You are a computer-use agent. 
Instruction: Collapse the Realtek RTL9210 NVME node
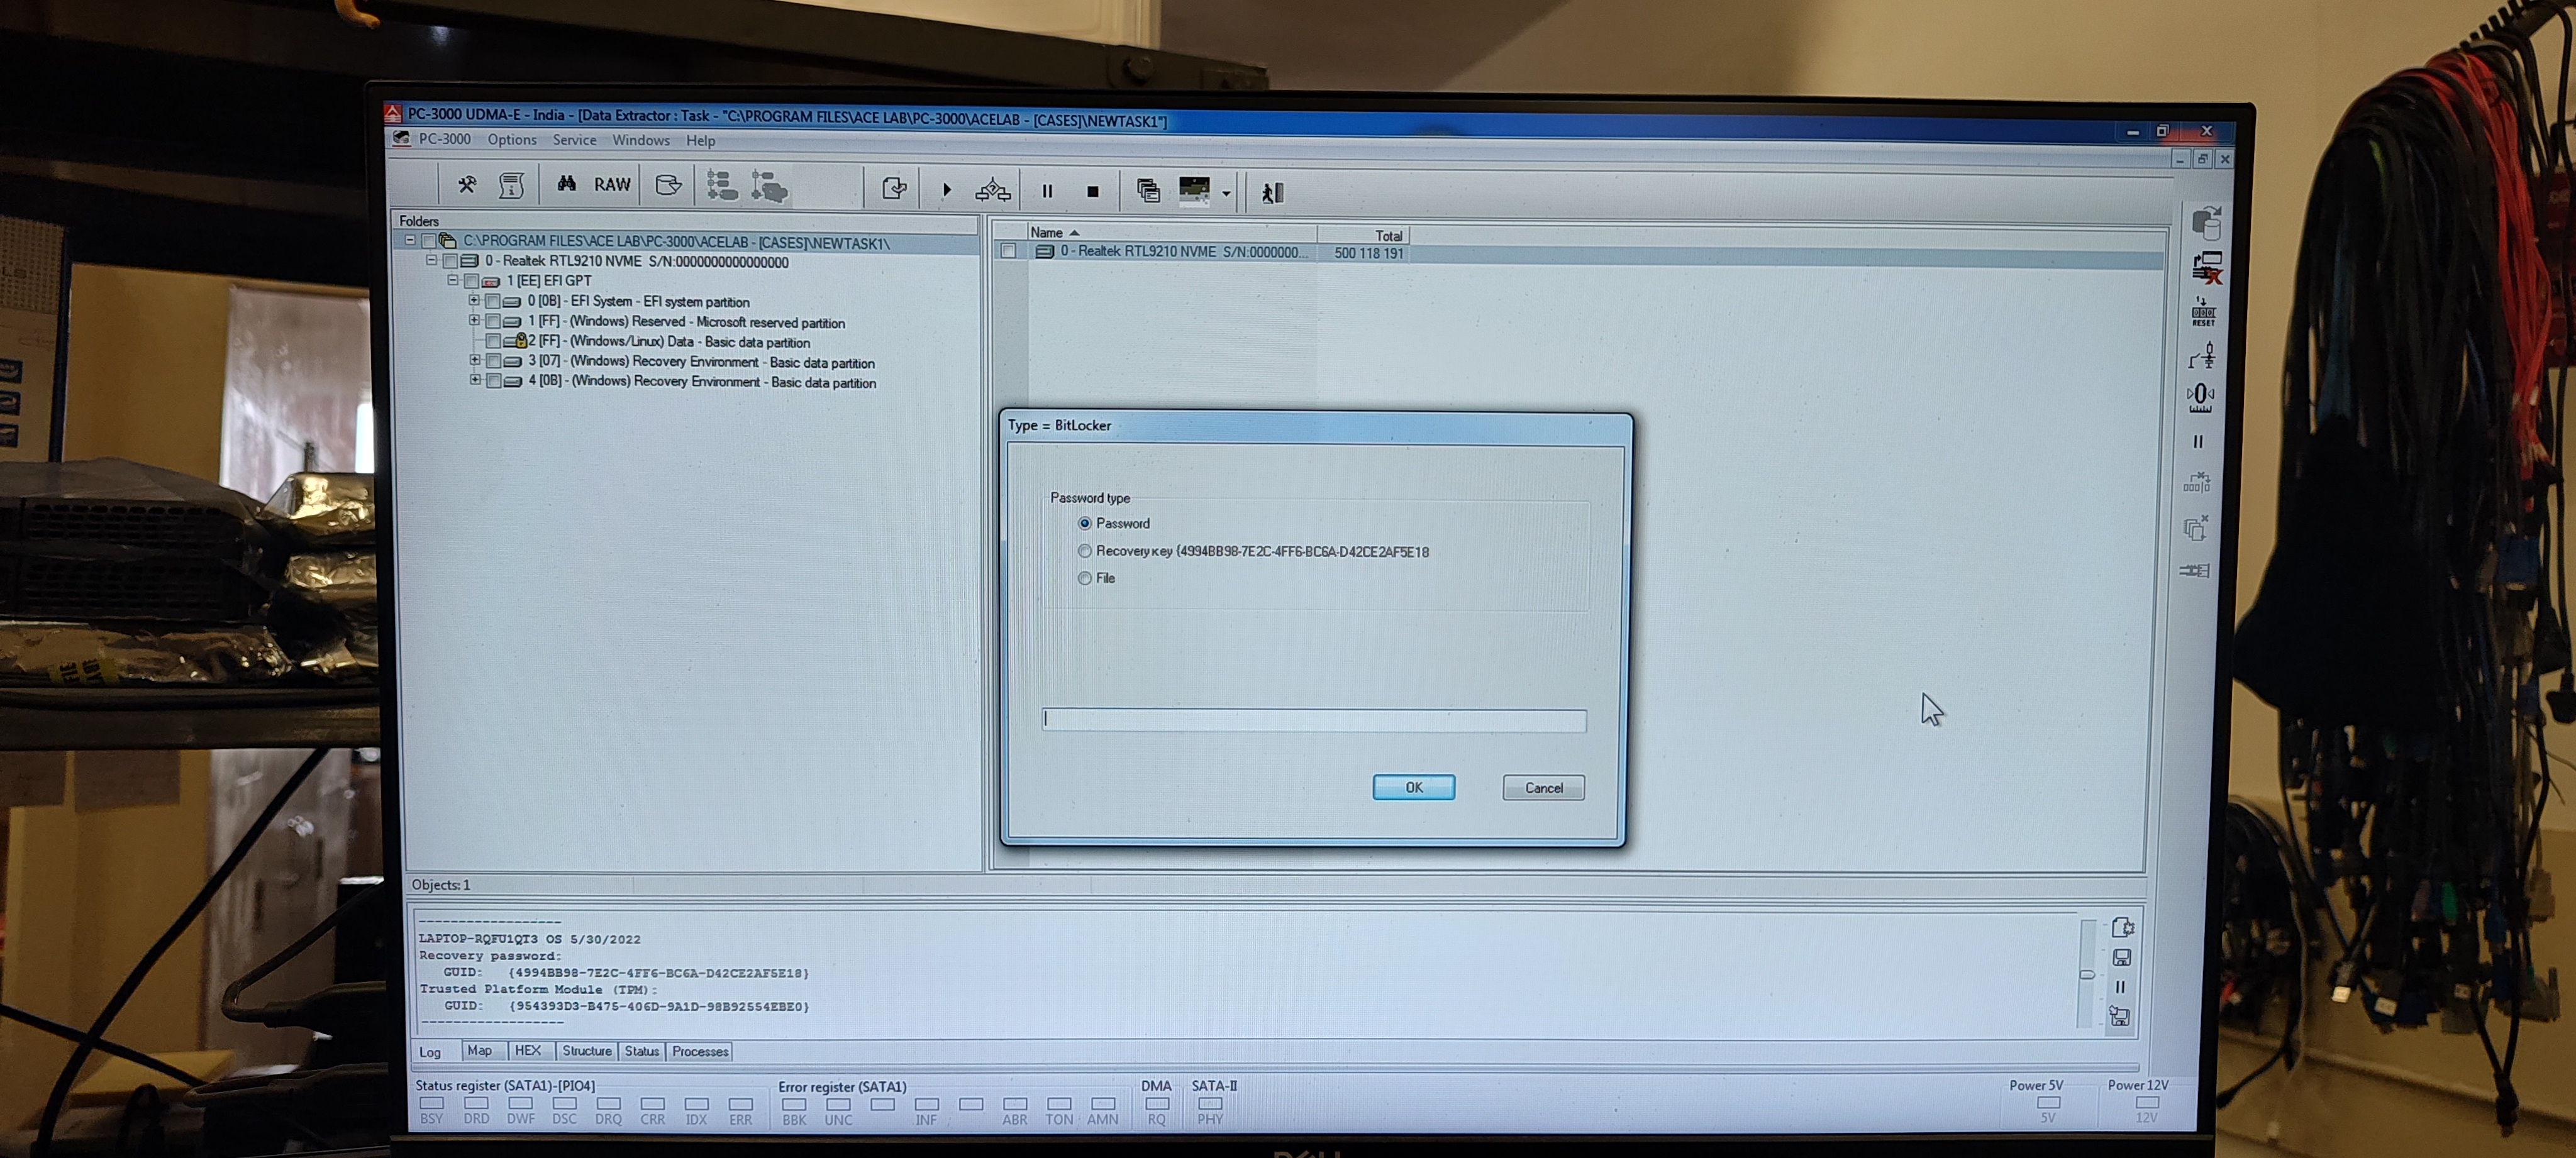(x=431, y=260)
